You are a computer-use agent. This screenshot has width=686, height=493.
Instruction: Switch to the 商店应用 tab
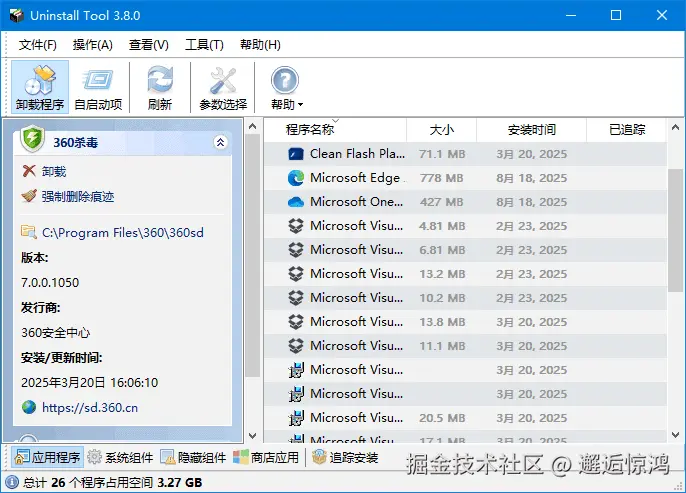[x=266, y=458]
